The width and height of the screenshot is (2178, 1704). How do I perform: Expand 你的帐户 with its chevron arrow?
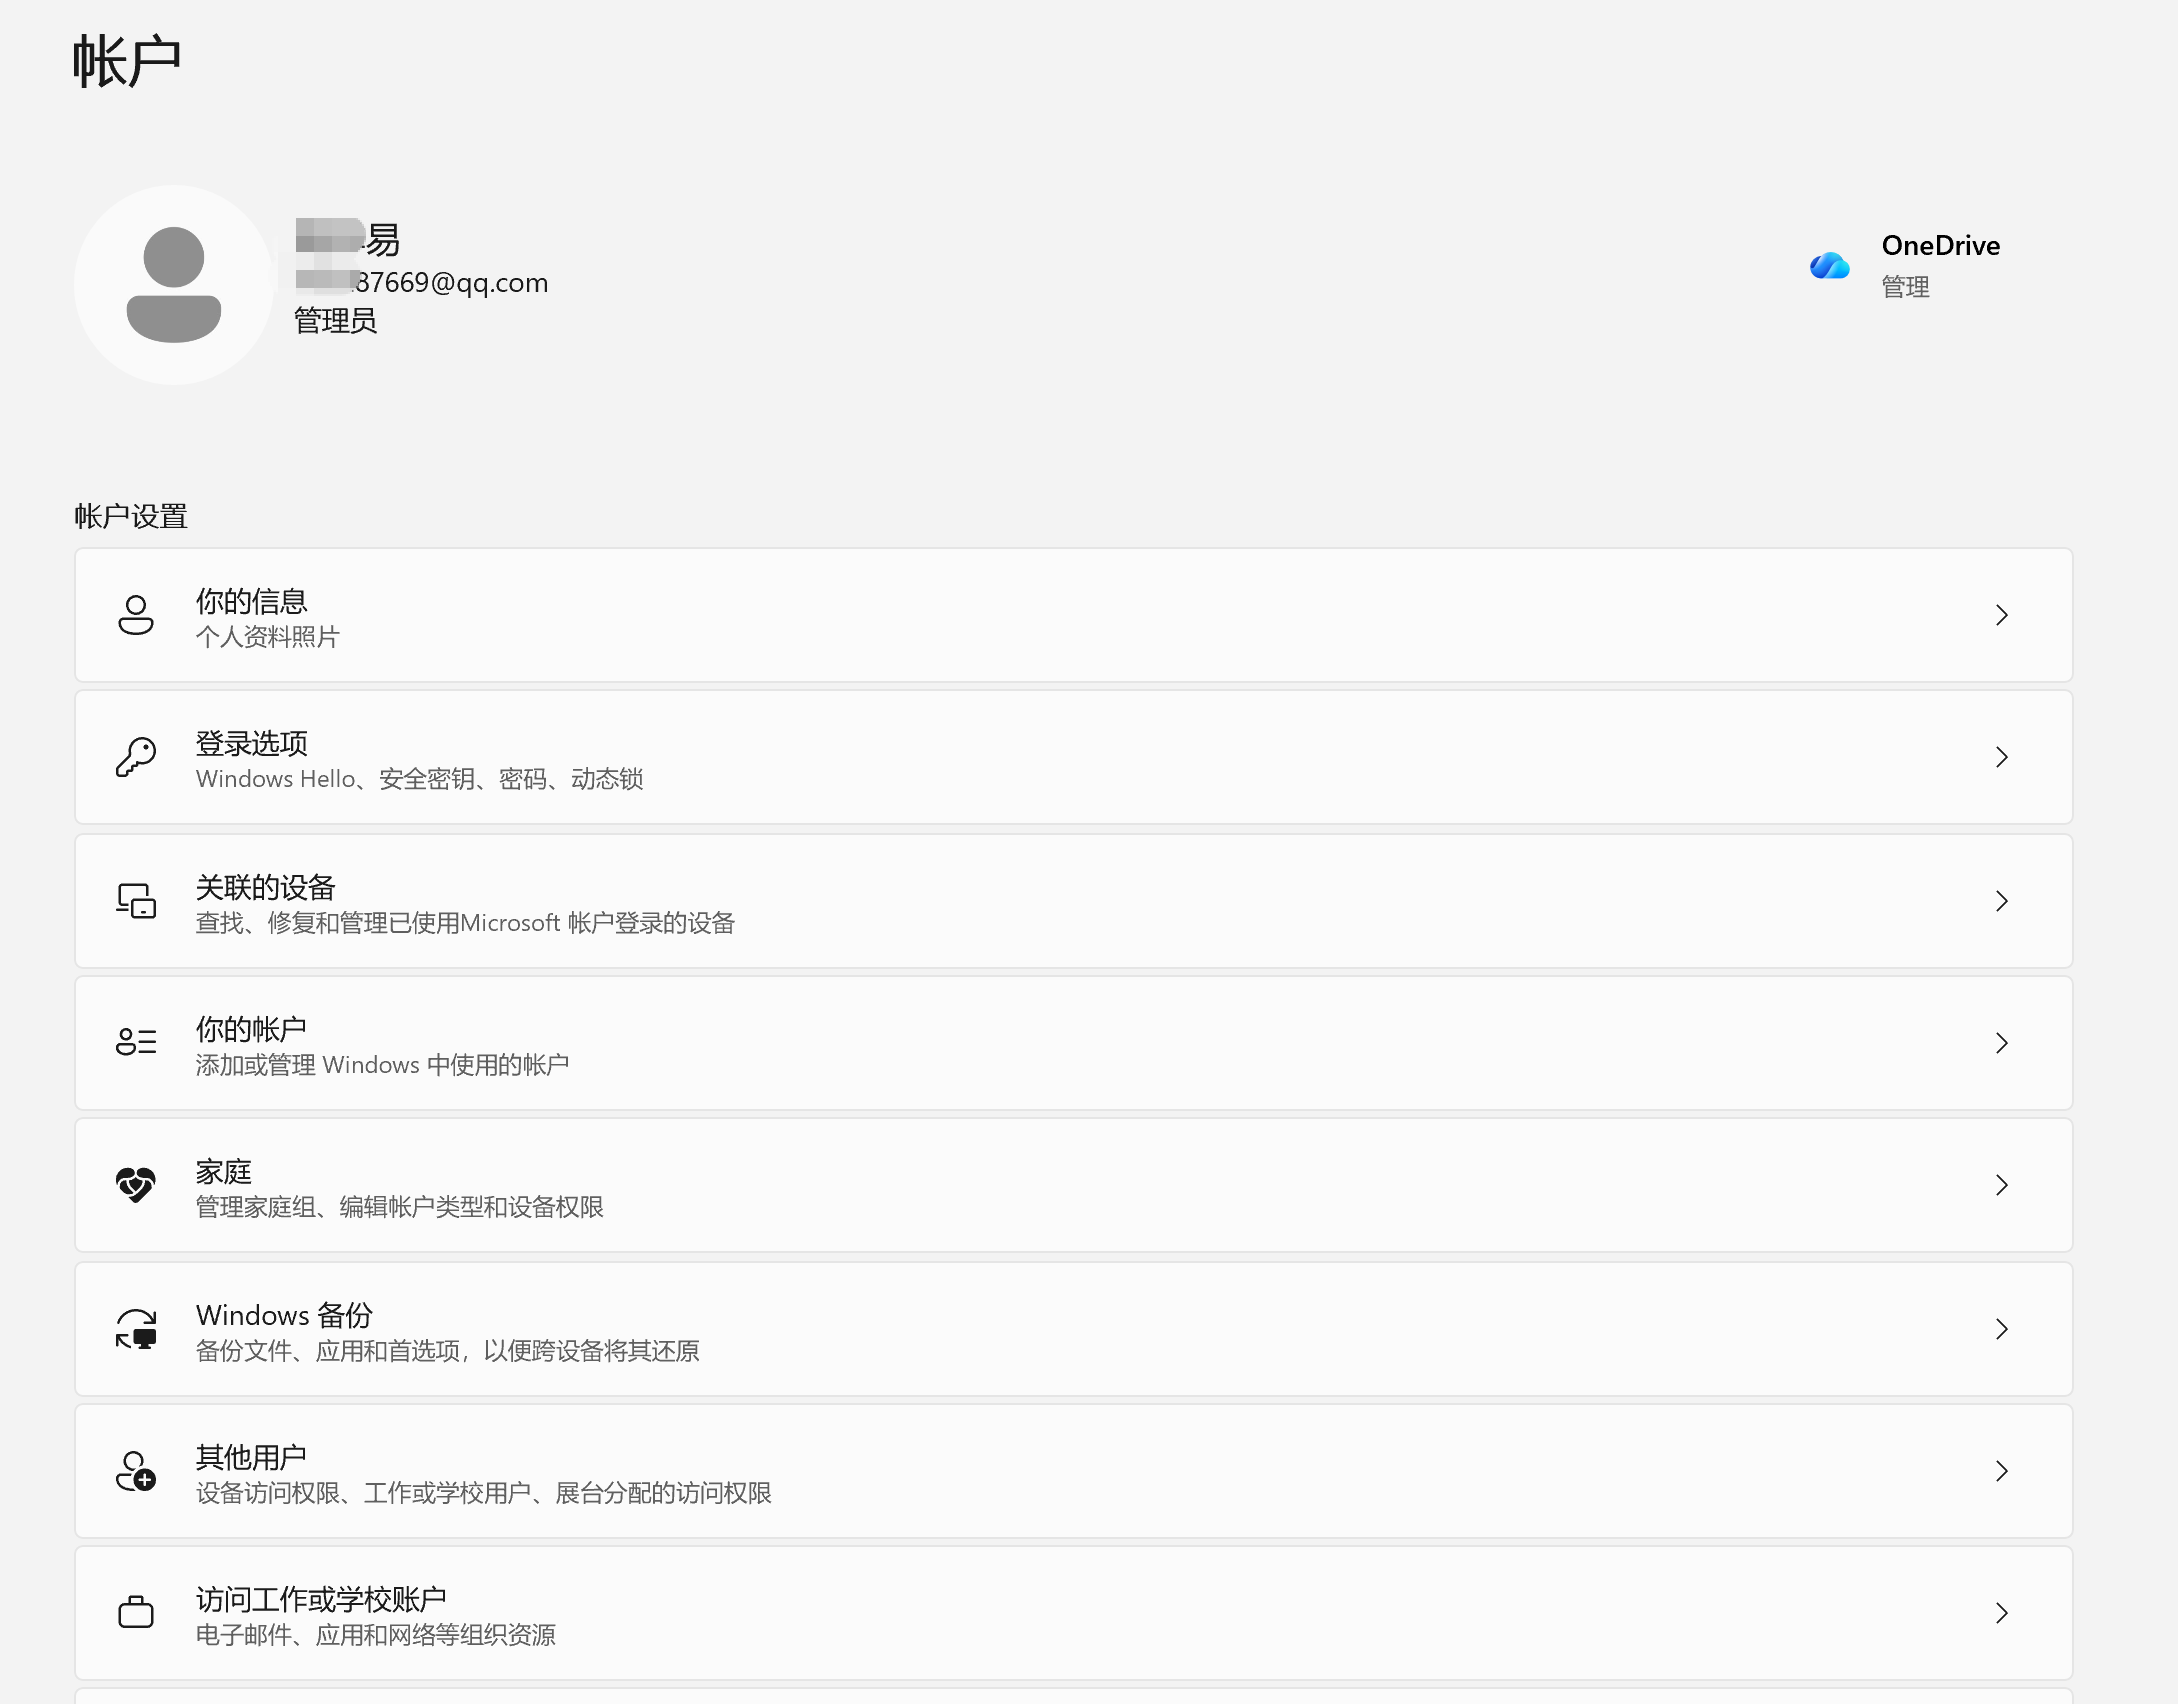click(2001, 1043)
